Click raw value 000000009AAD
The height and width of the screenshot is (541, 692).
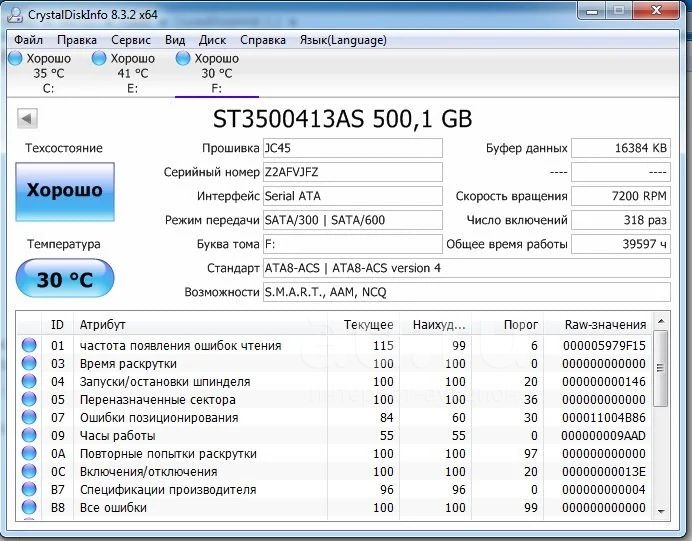click(x=604, y=436)
